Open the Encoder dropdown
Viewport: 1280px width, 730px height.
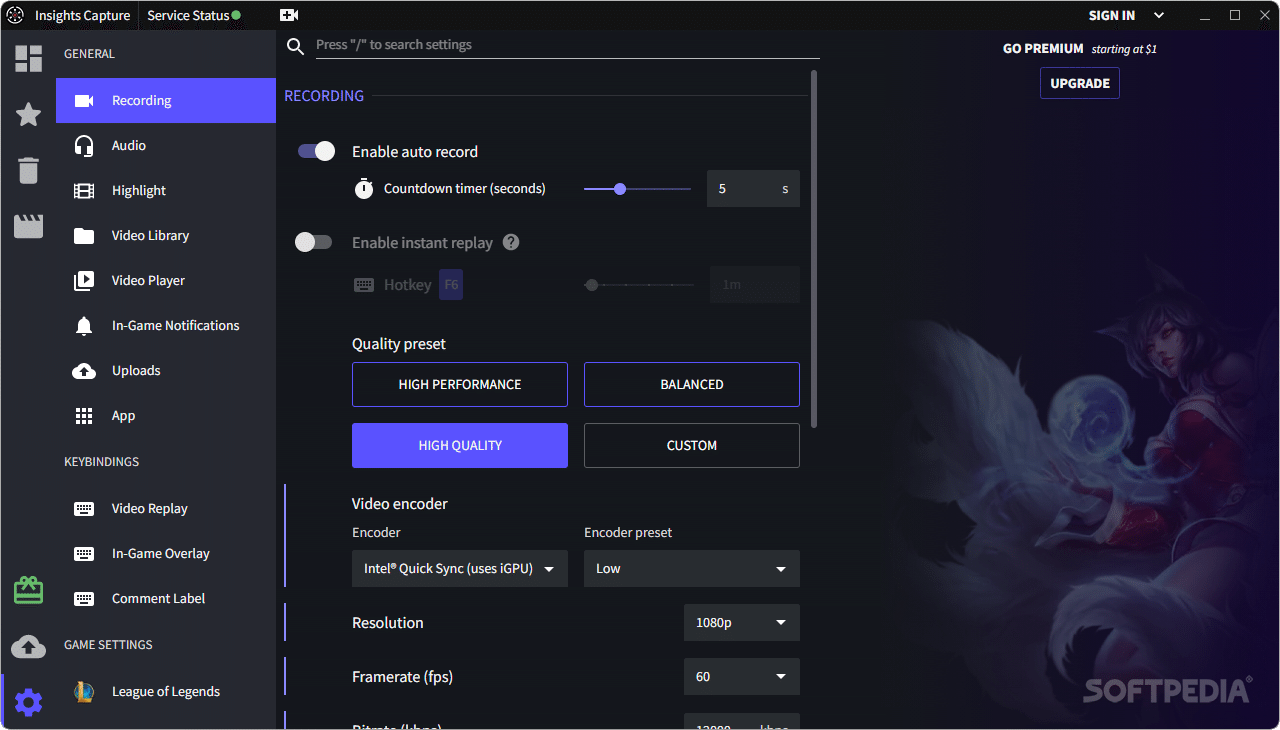pyautogui.click(x=460, y=568)
